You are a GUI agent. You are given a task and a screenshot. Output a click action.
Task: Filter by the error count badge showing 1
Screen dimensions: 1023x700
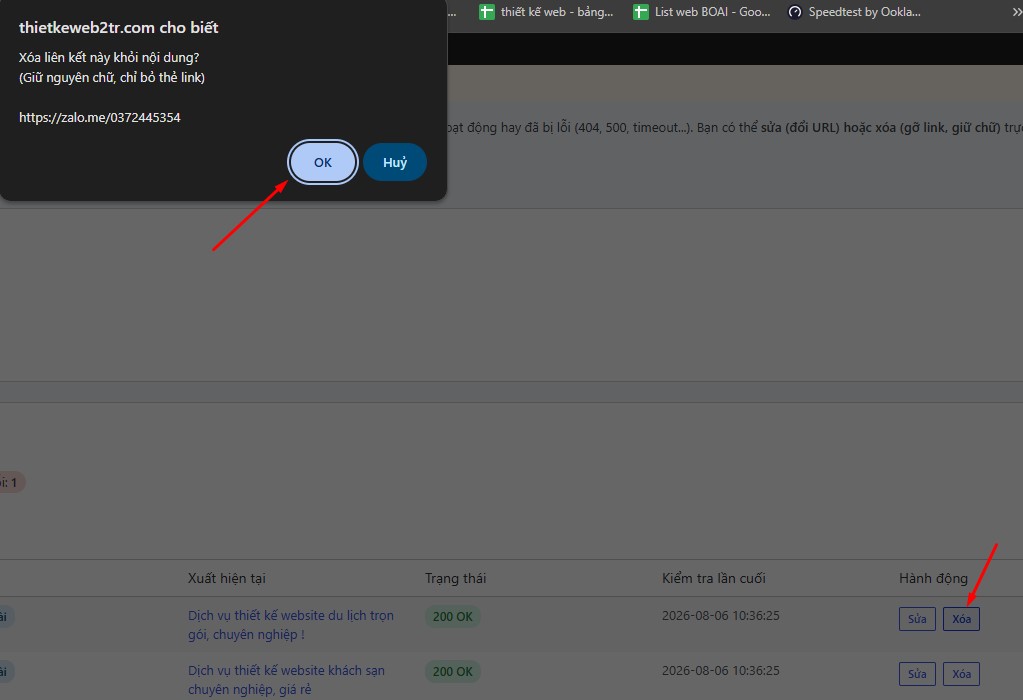pyautogui.click(x=11, y=483)
